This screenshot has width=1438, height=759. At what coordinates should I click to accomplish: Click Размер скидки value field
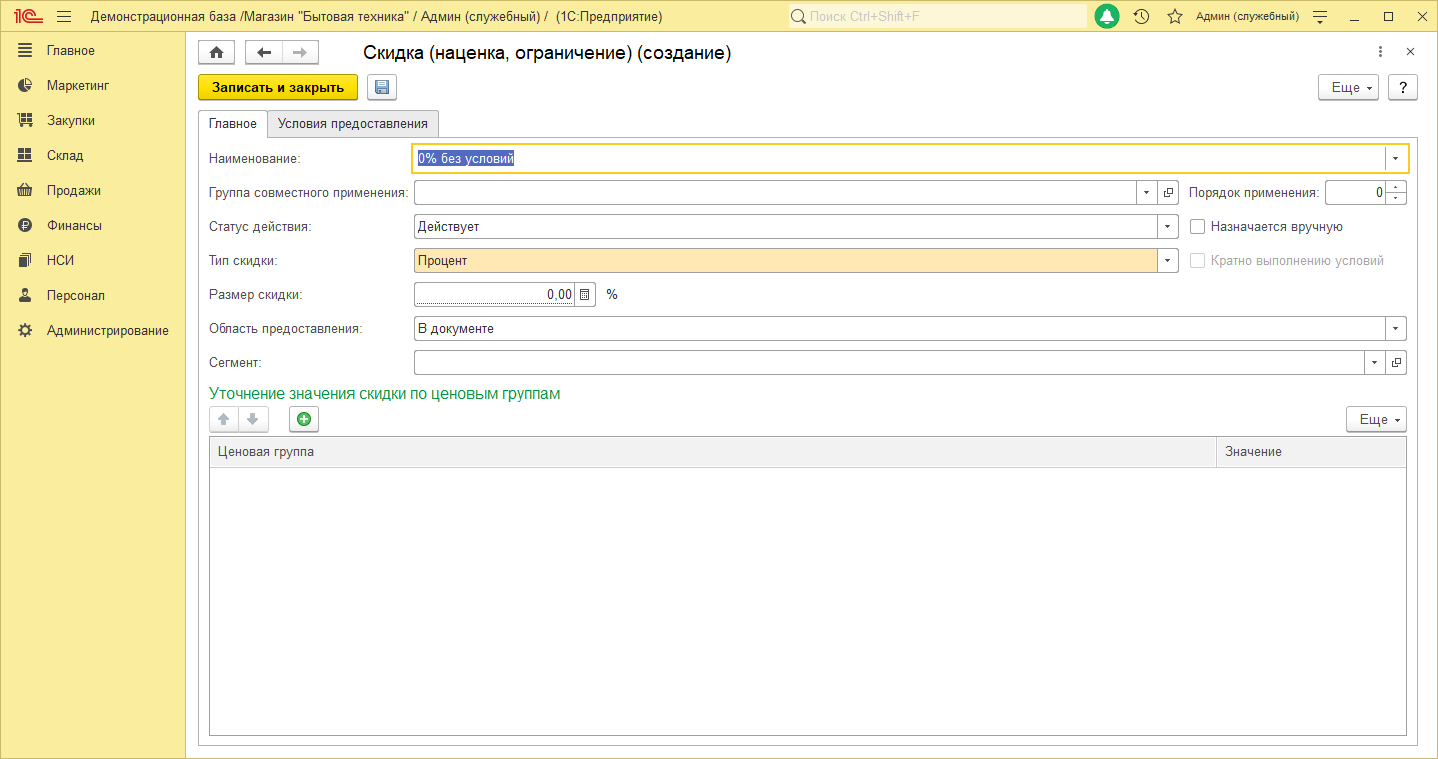(495, 295)
